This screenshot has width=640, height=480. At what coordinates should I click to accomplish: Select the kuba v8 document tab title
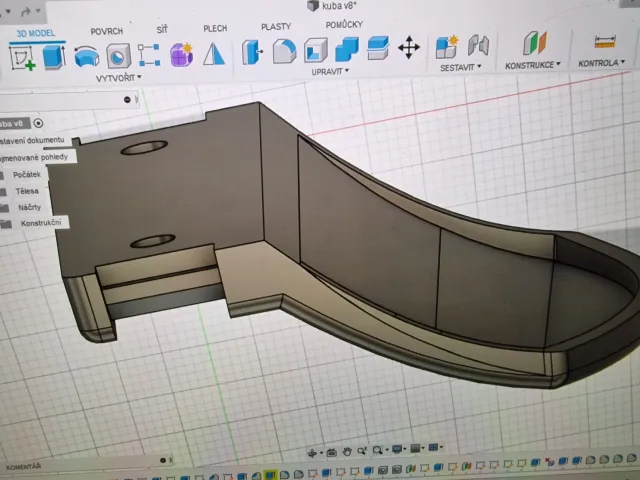click(x=339, y=6)
